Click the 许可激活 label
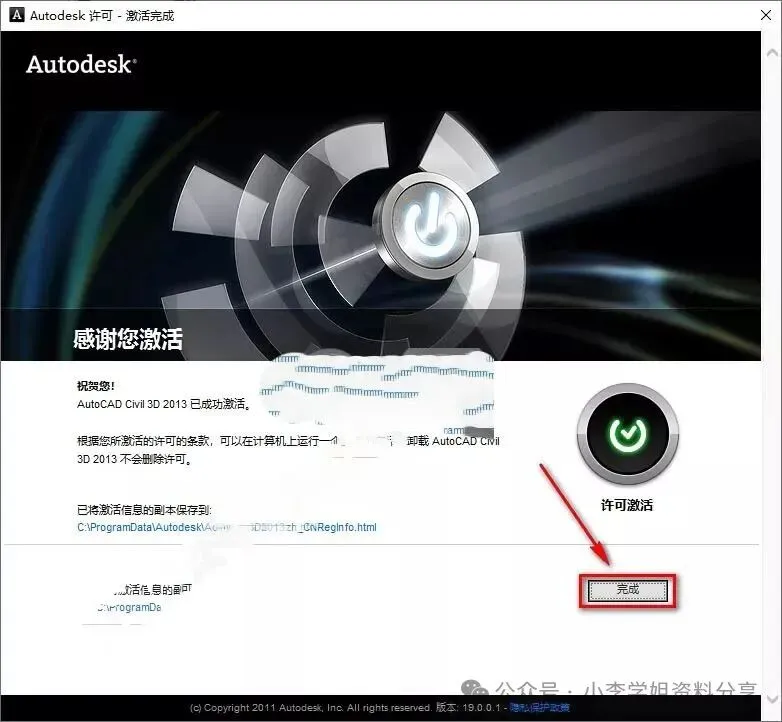 point(627,505)
